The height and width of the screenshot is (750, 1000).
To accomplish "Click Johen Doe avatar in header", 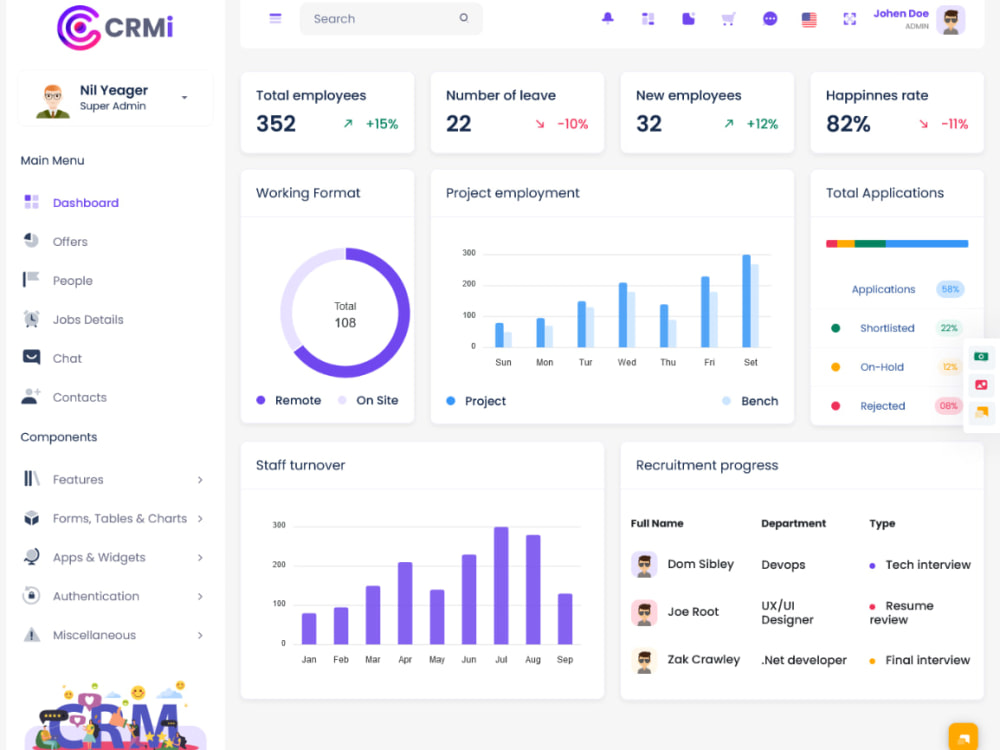I will pyautogui.click(x=950, y=20).
